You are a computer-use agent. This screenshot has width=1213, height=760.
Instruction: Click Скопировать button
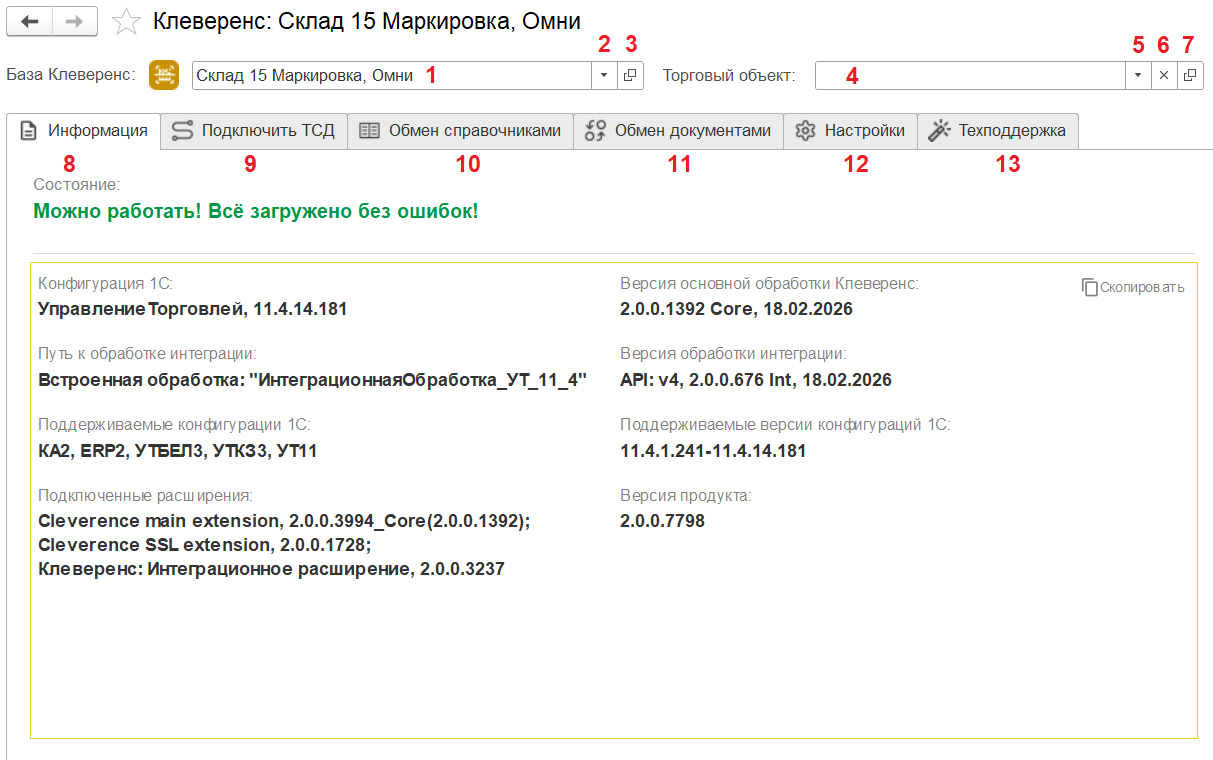click(1133, 287)
